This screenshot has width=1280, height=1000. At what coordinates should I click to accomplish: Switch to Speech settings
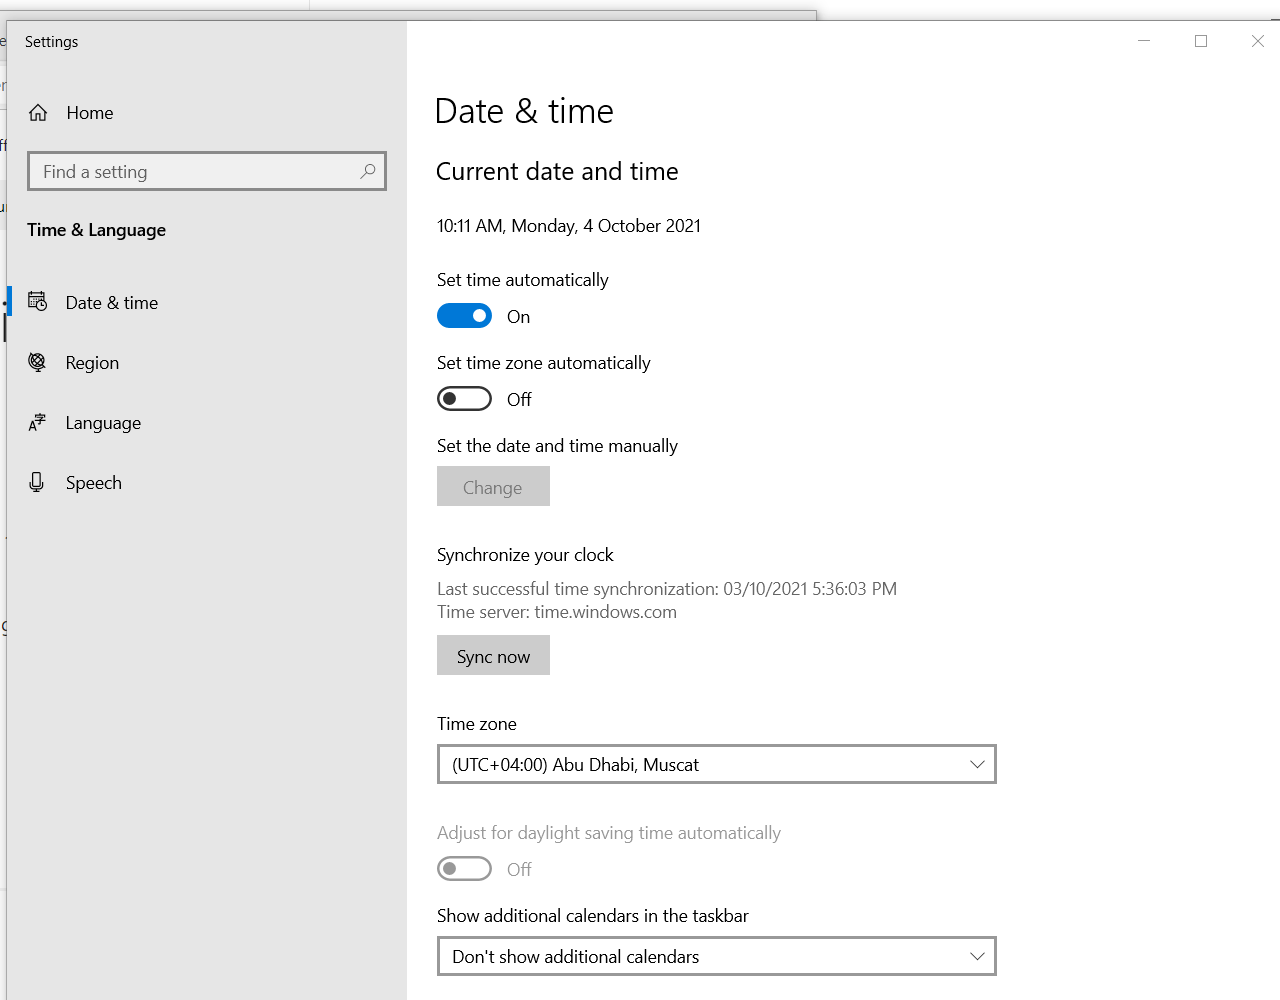206,482
